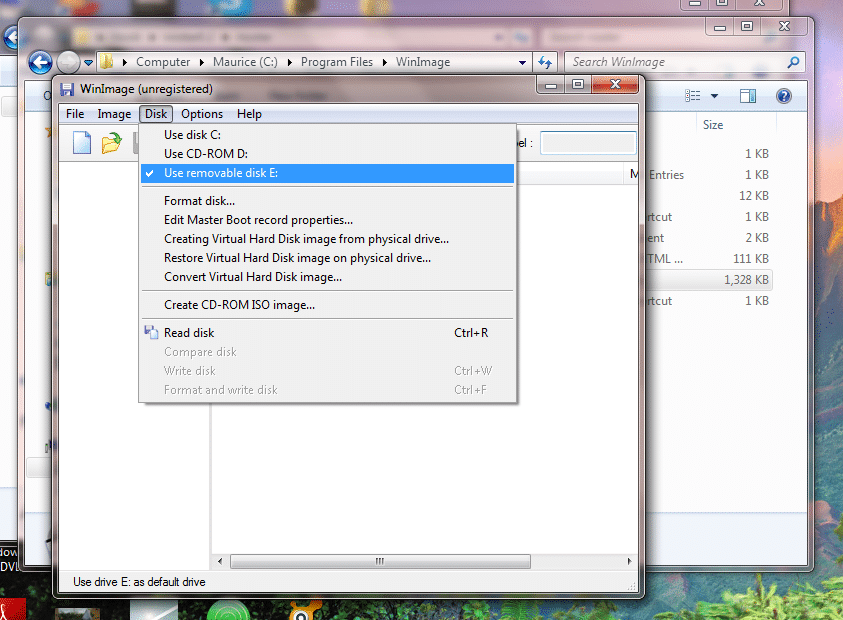Click the Open image folder icon in WinImage
The width and height of the screenshot is (843, 620).
point(111,143)
